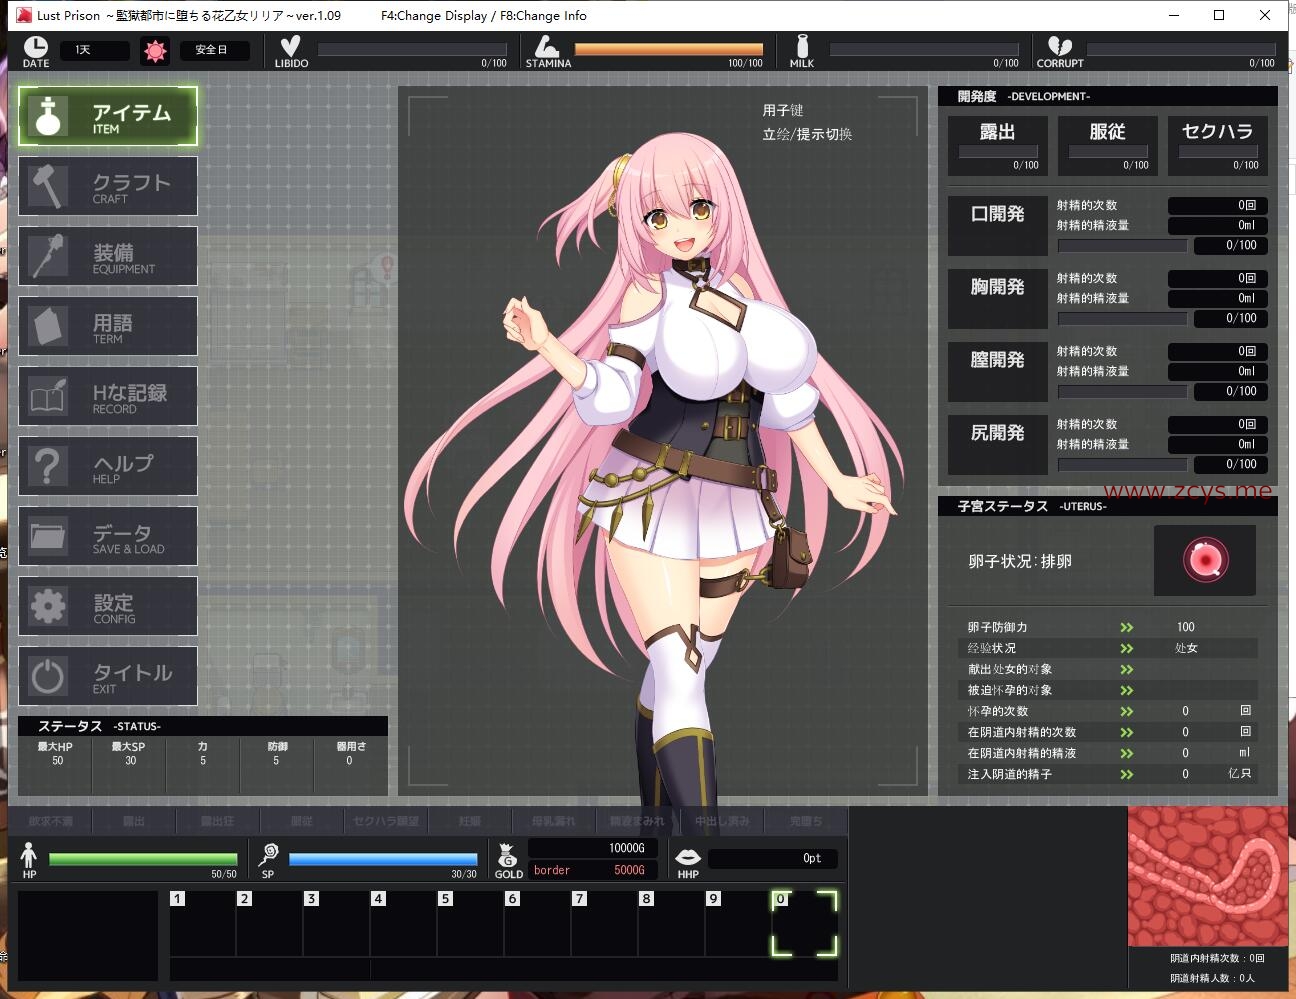Click the lips HHP icon

688,857
